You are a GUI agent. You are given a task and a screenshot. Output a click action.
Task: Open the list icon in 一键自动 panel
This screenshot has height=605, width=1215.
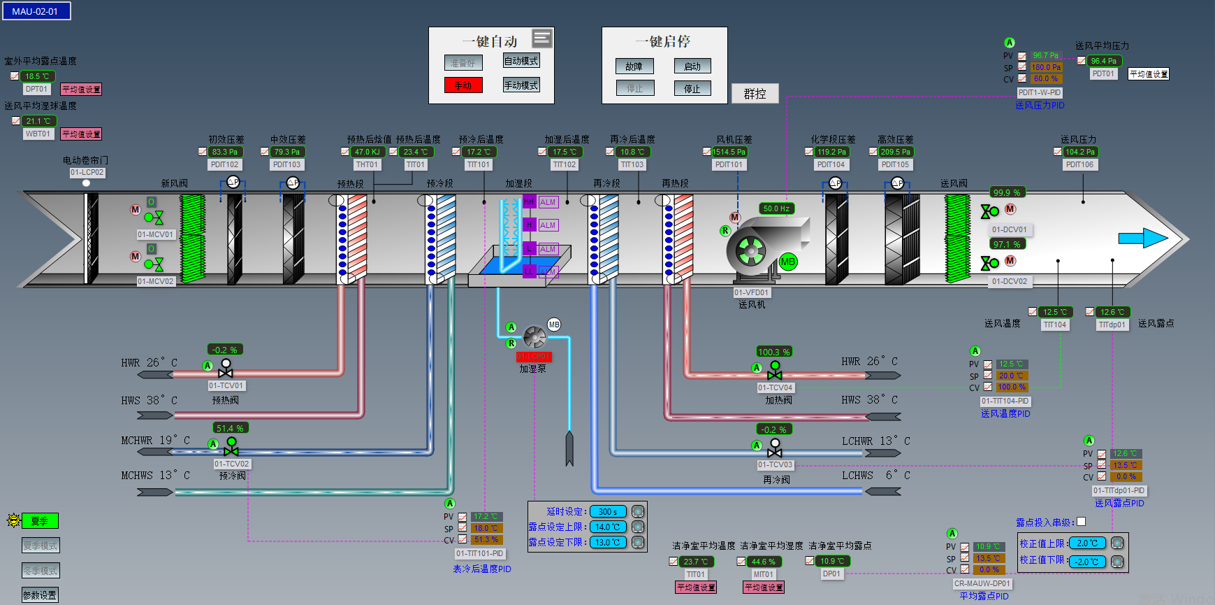tap(542, 38)
